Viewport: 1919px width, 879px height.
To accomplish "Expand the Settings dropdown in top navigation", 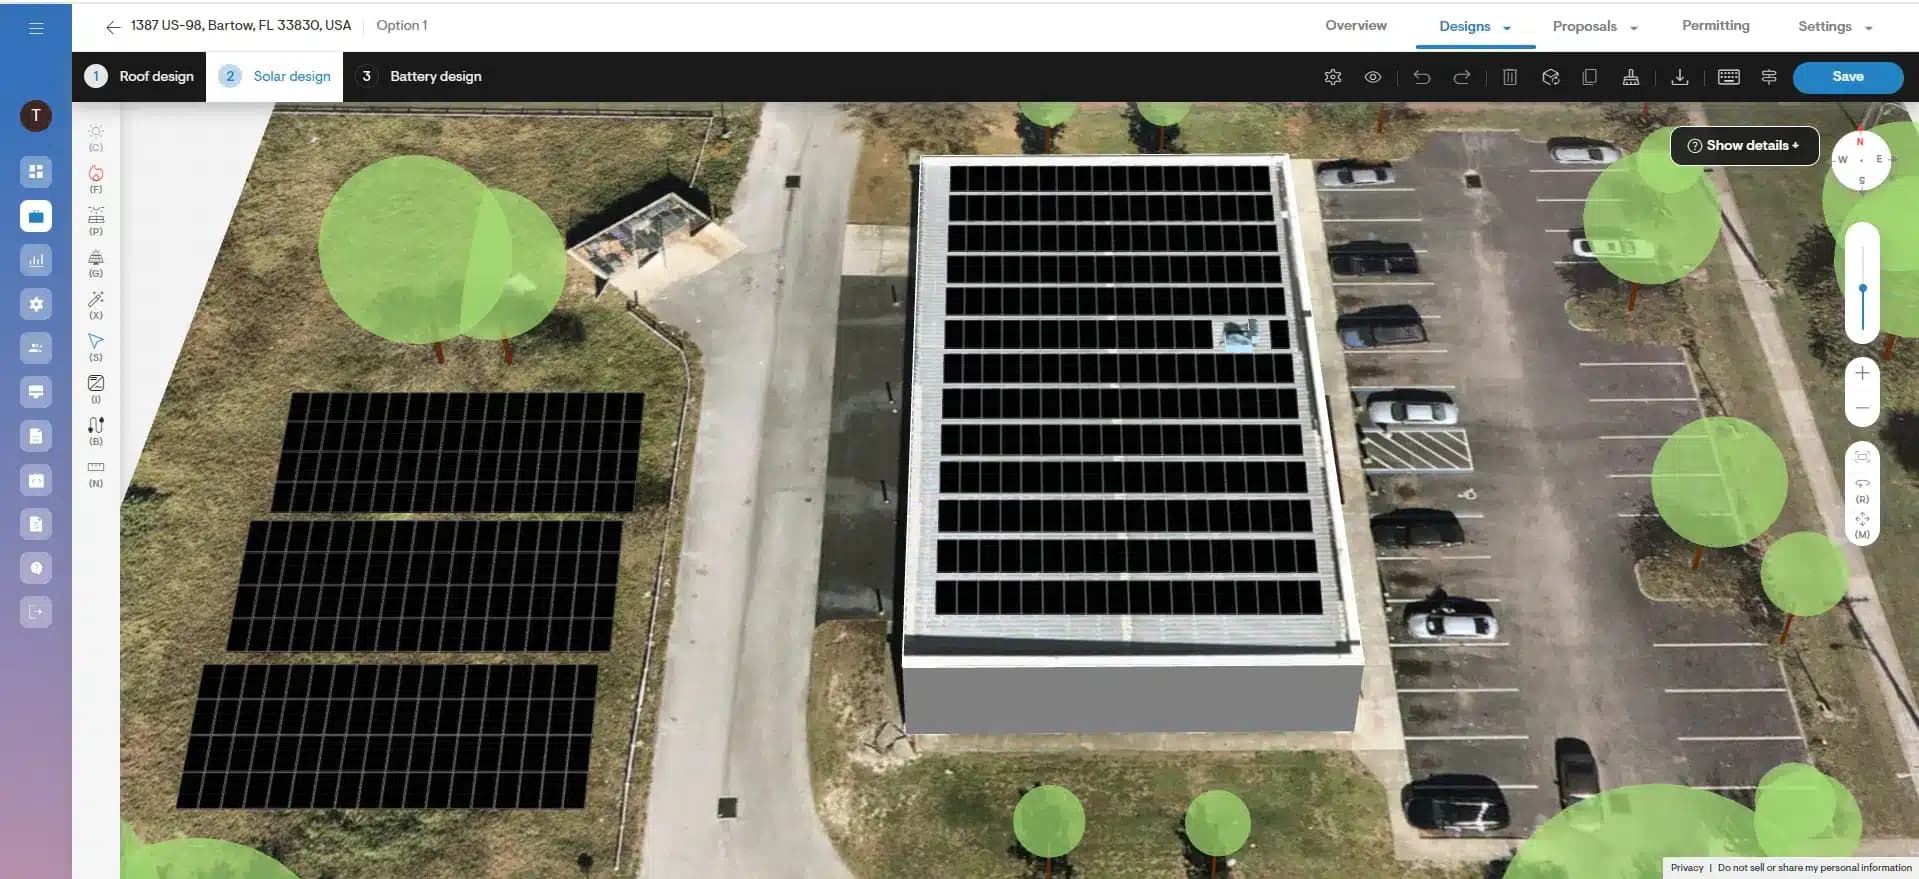I will click(x=1835, y=27).
